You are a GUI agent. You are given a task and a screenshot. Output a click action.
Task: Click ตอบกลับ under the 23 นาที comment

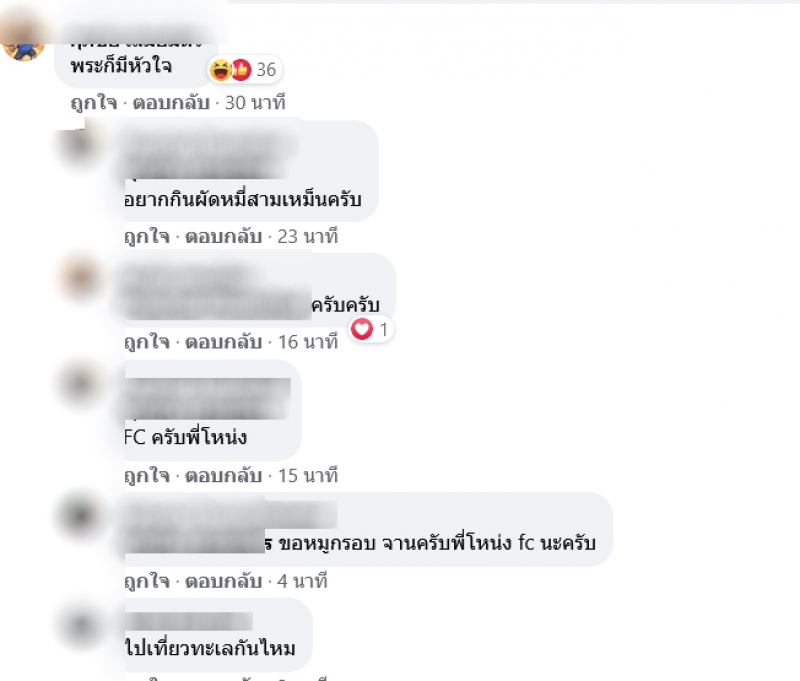pos(223,236)
